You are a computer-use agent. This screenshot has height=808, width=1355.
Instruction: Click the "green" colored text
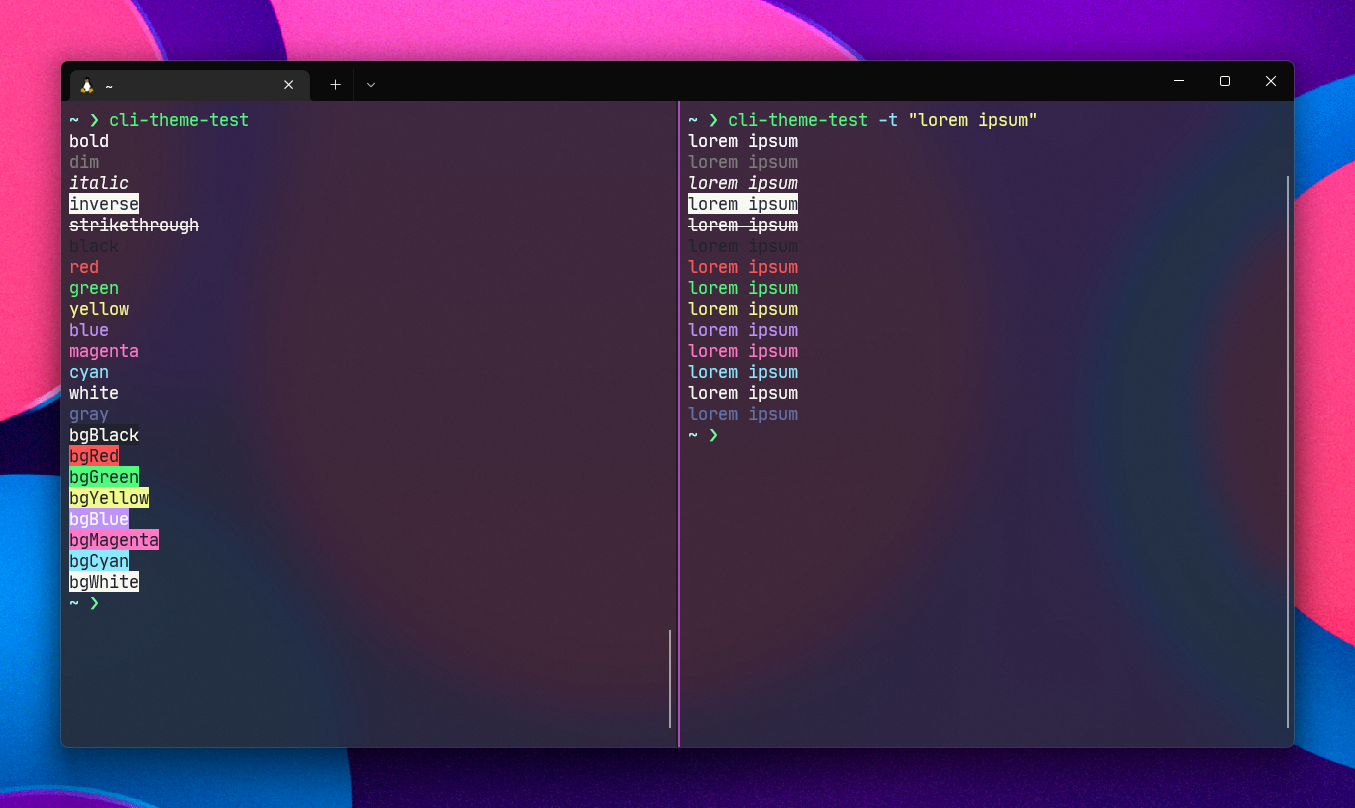pyautogui.click(x=94, y=288)
